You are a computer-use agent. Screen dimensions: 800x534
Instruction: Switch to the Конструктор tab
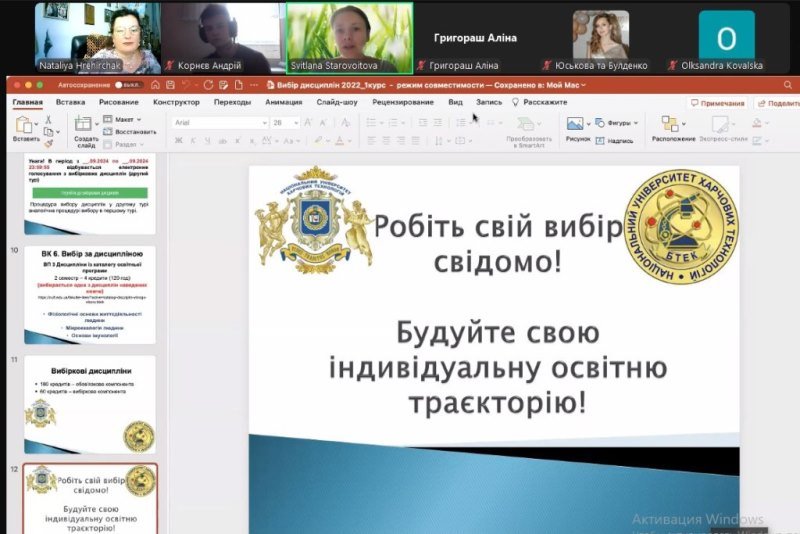click(x=176, y=102)
